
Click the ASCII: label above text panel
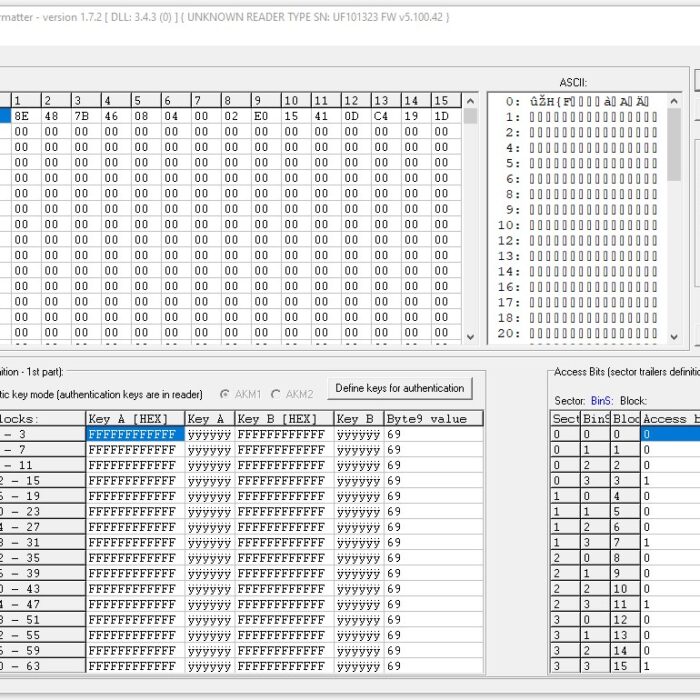[573, 83]
